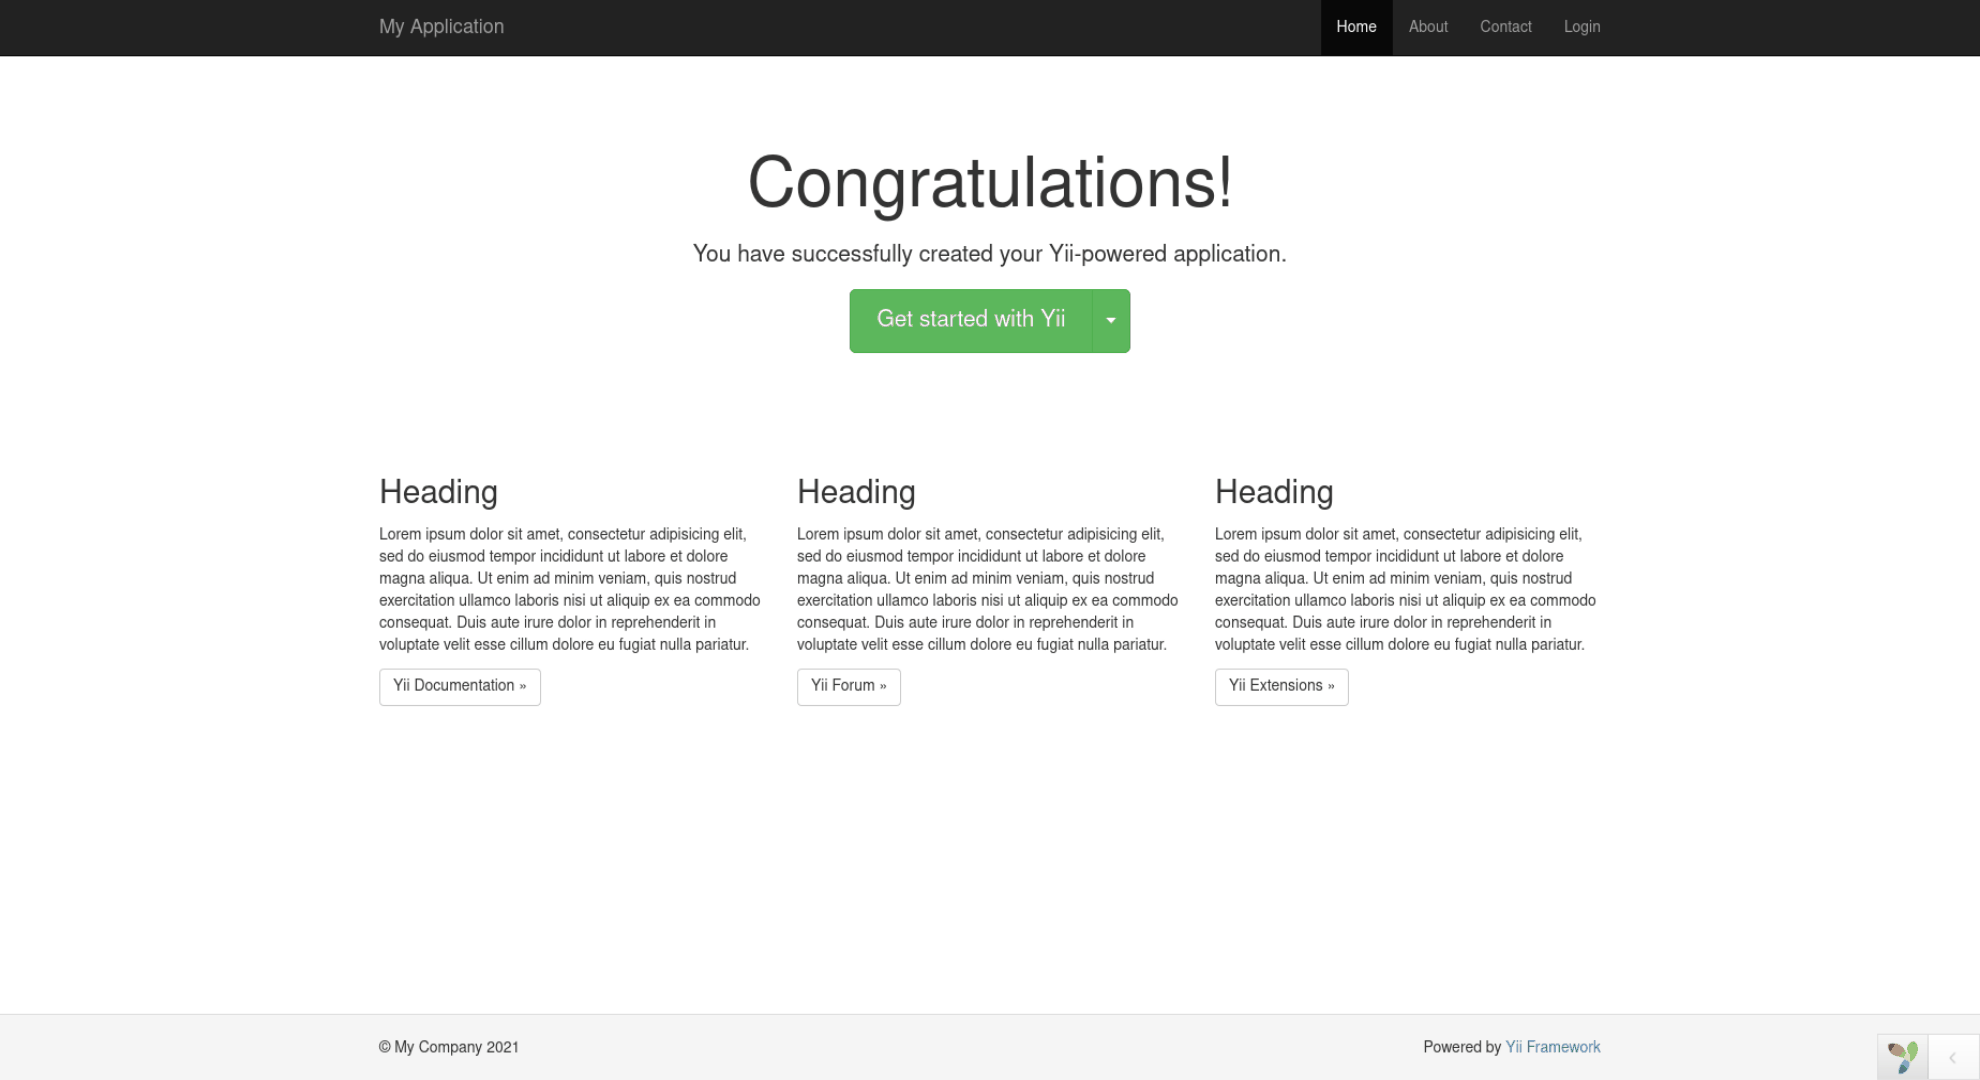Screen dimensions: 1980x1080
Task: Click the My Company 2021 copyright text
Action: point(449,1047)
